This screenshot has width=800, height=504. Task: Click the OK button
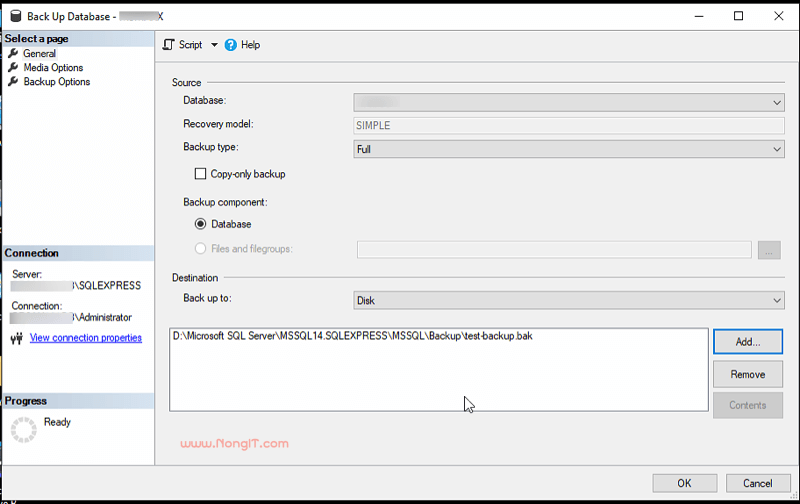point(685,483)
